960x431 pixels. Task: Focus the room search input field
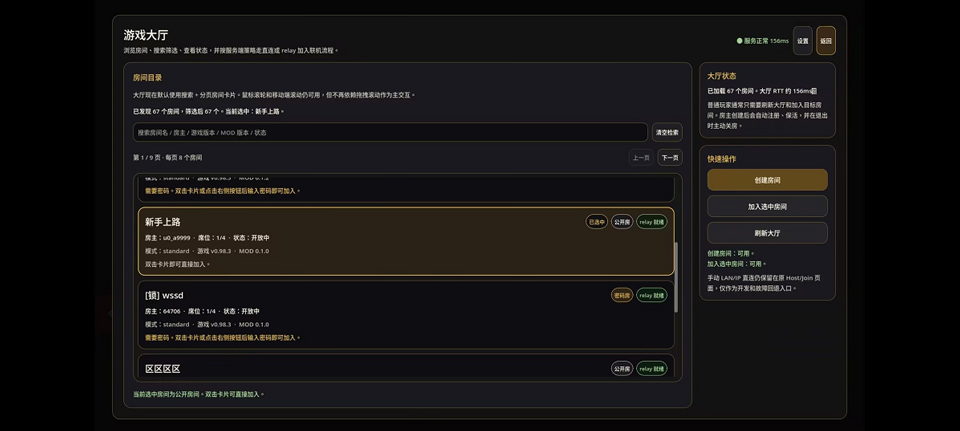pyautogui.click(x=390, y=132)
